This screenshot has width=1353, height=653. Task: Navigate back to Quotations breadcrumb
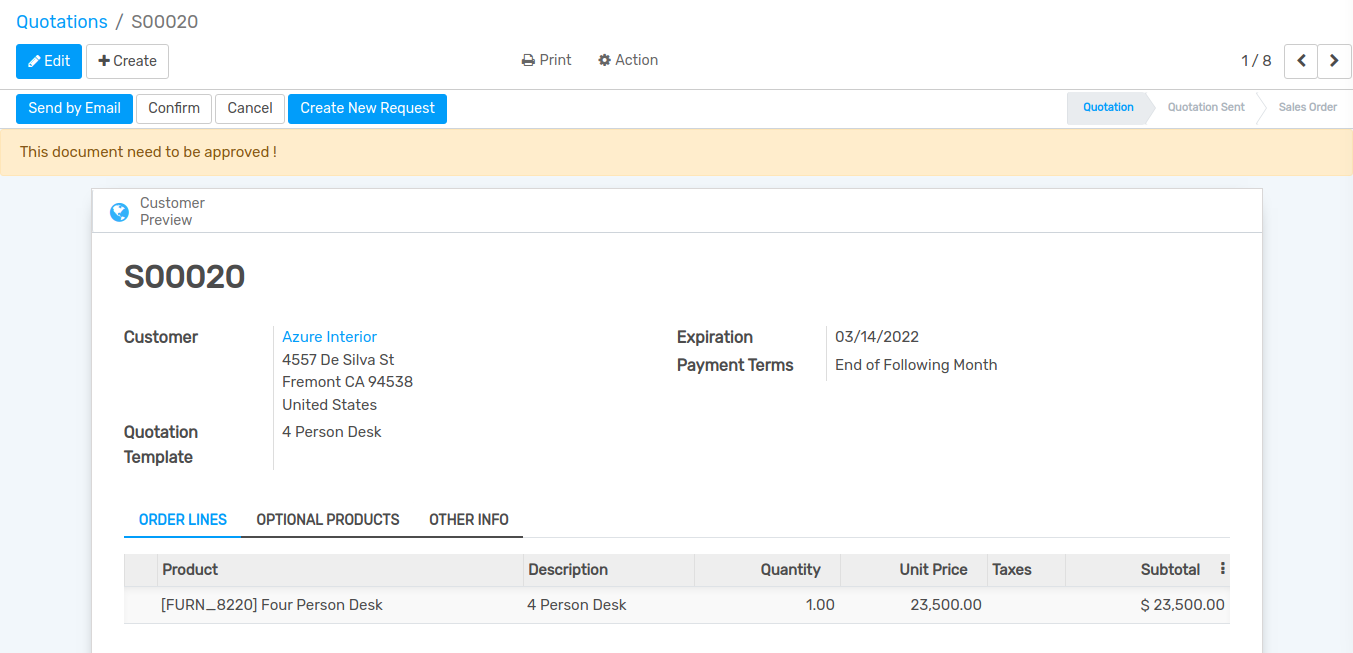pyautogui.click(x=62, y=22)
